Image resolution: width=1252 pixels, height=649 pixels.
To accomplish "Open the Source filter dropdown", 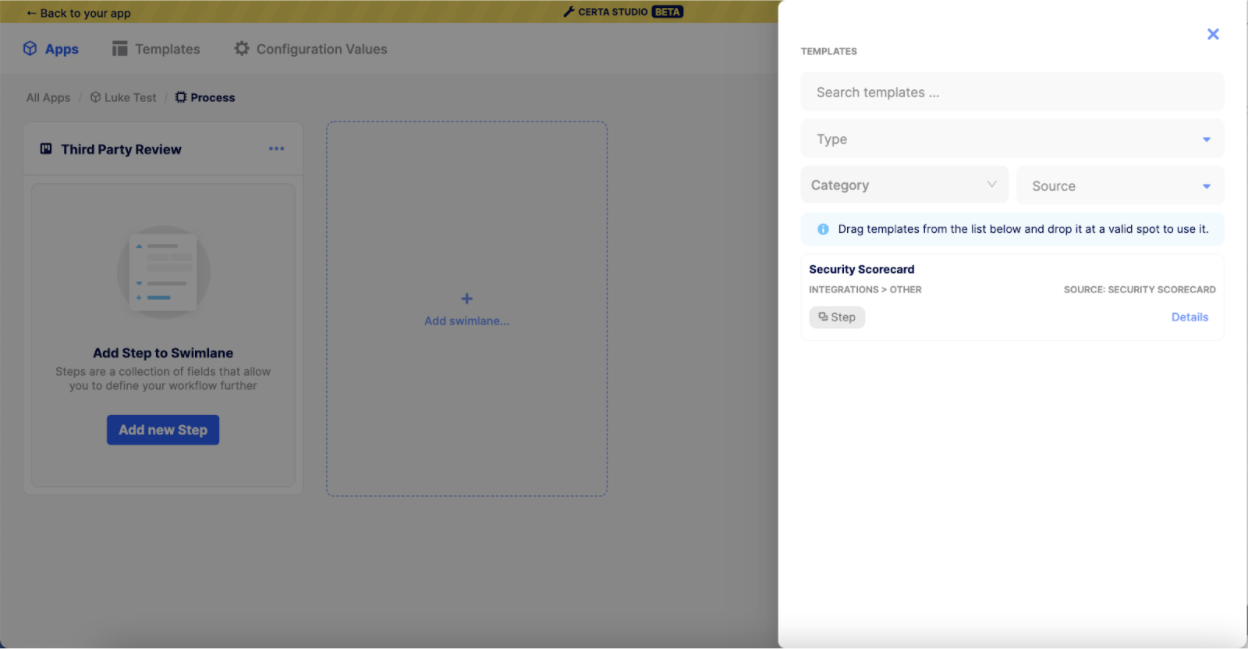I will pyautogui.click(x=1120, y=186).
